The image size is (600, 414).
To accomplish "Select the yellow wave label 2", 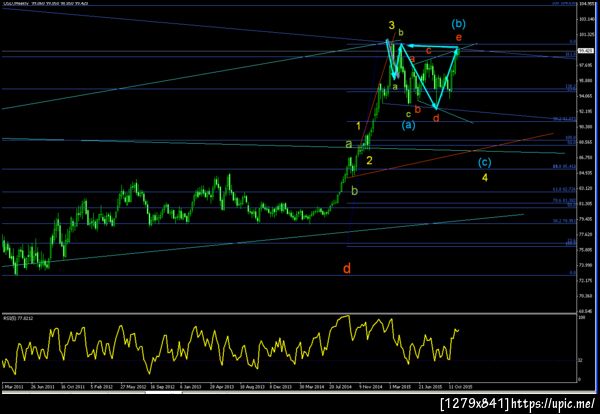I will pyautogui.click(x=369, y=160).
